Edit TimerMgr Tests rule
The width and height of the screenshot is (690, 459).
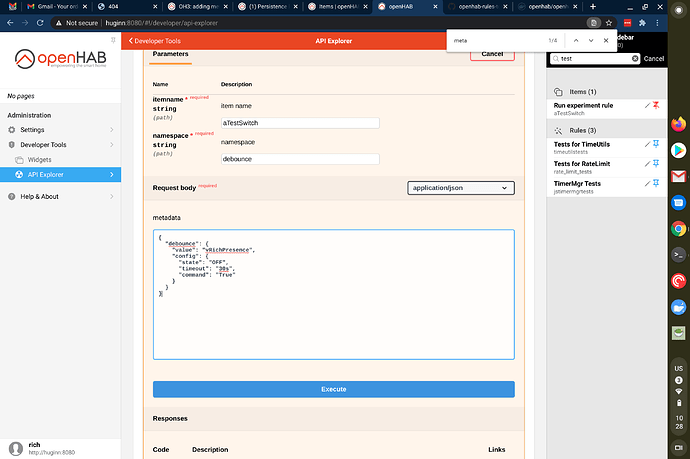(647, 184)
